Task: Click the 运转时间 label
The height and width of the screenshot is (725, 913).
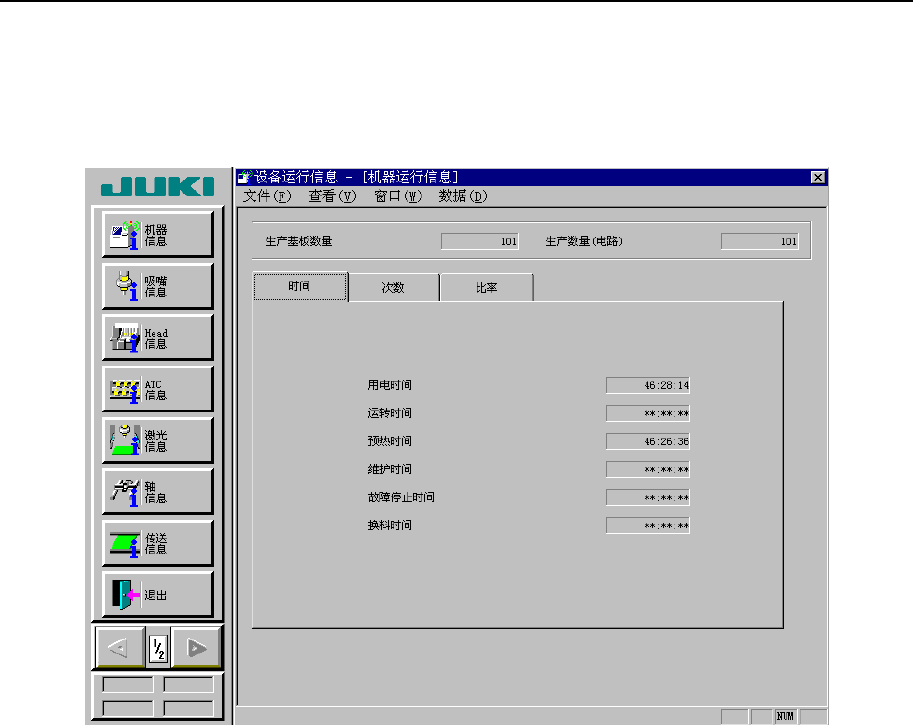Action: pos(390,413)
